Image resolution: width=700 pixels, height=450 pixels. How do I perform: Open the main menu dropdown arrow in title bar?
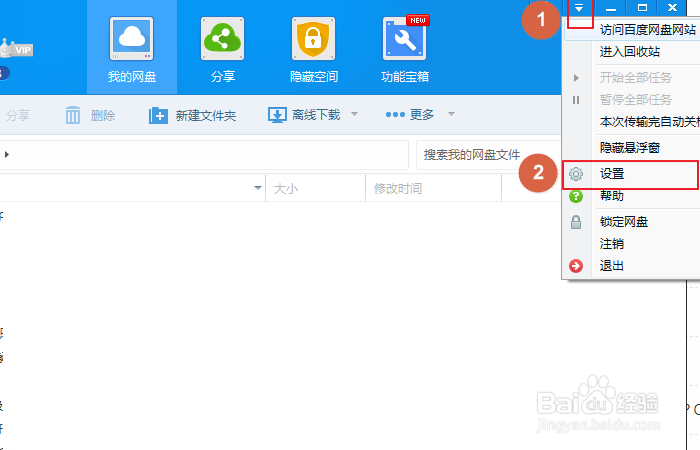point(579,8)
